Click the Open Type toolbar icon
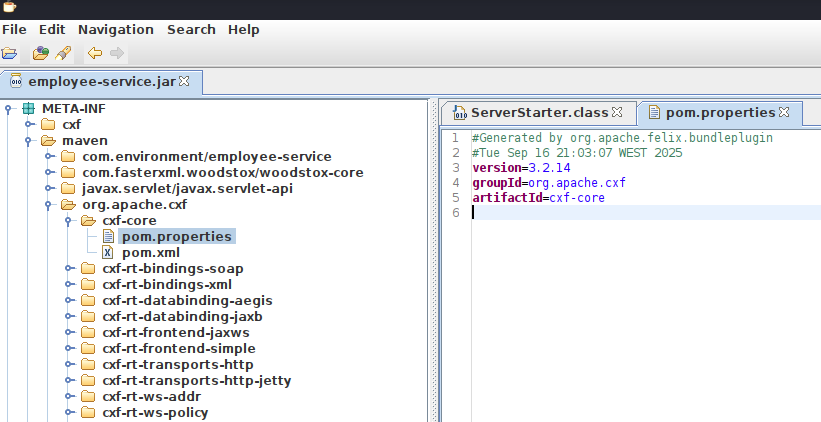821x422 pixels. (x=40, y=53)
